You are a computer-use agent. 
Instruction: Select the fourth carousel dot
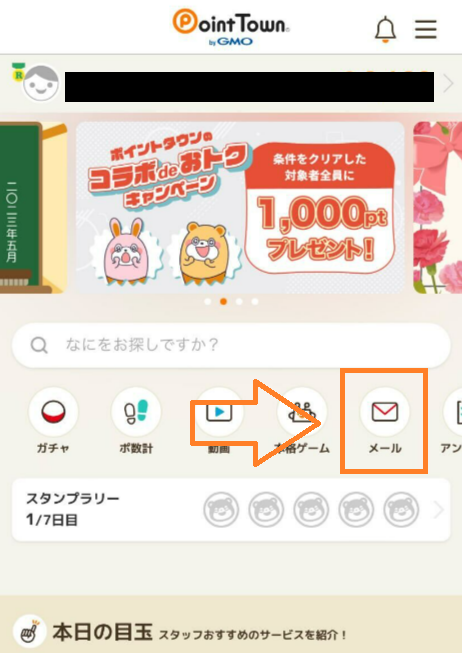[255, 302]
